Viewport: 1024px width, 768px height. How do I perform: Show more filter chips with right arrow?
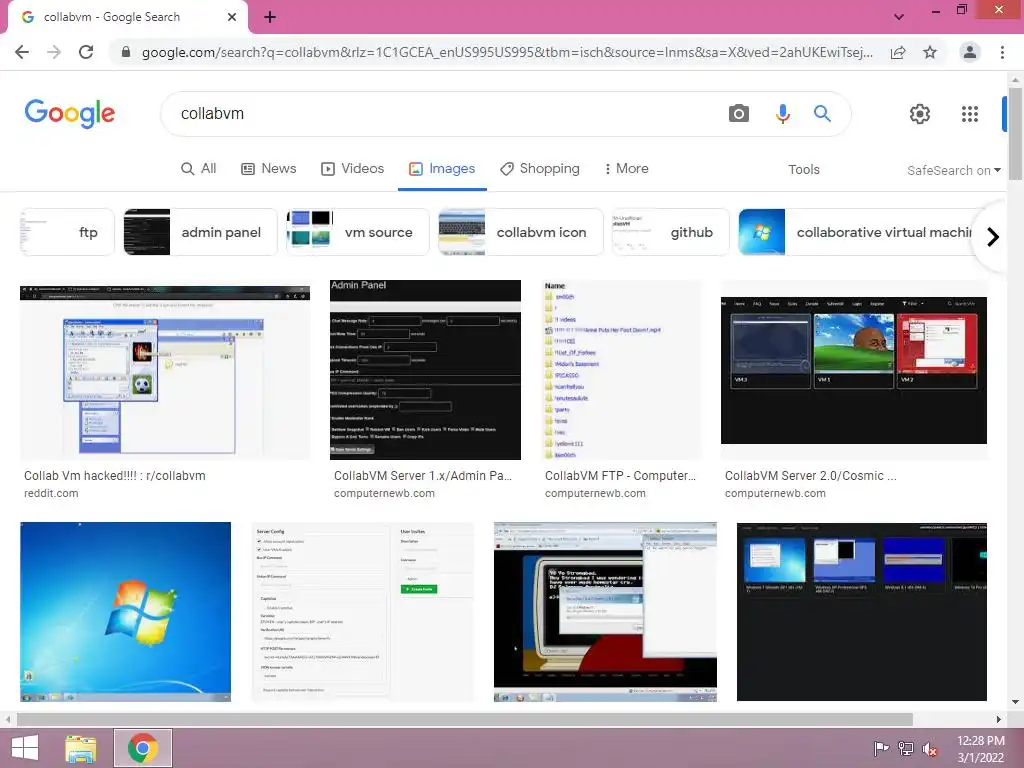point(993,236)
